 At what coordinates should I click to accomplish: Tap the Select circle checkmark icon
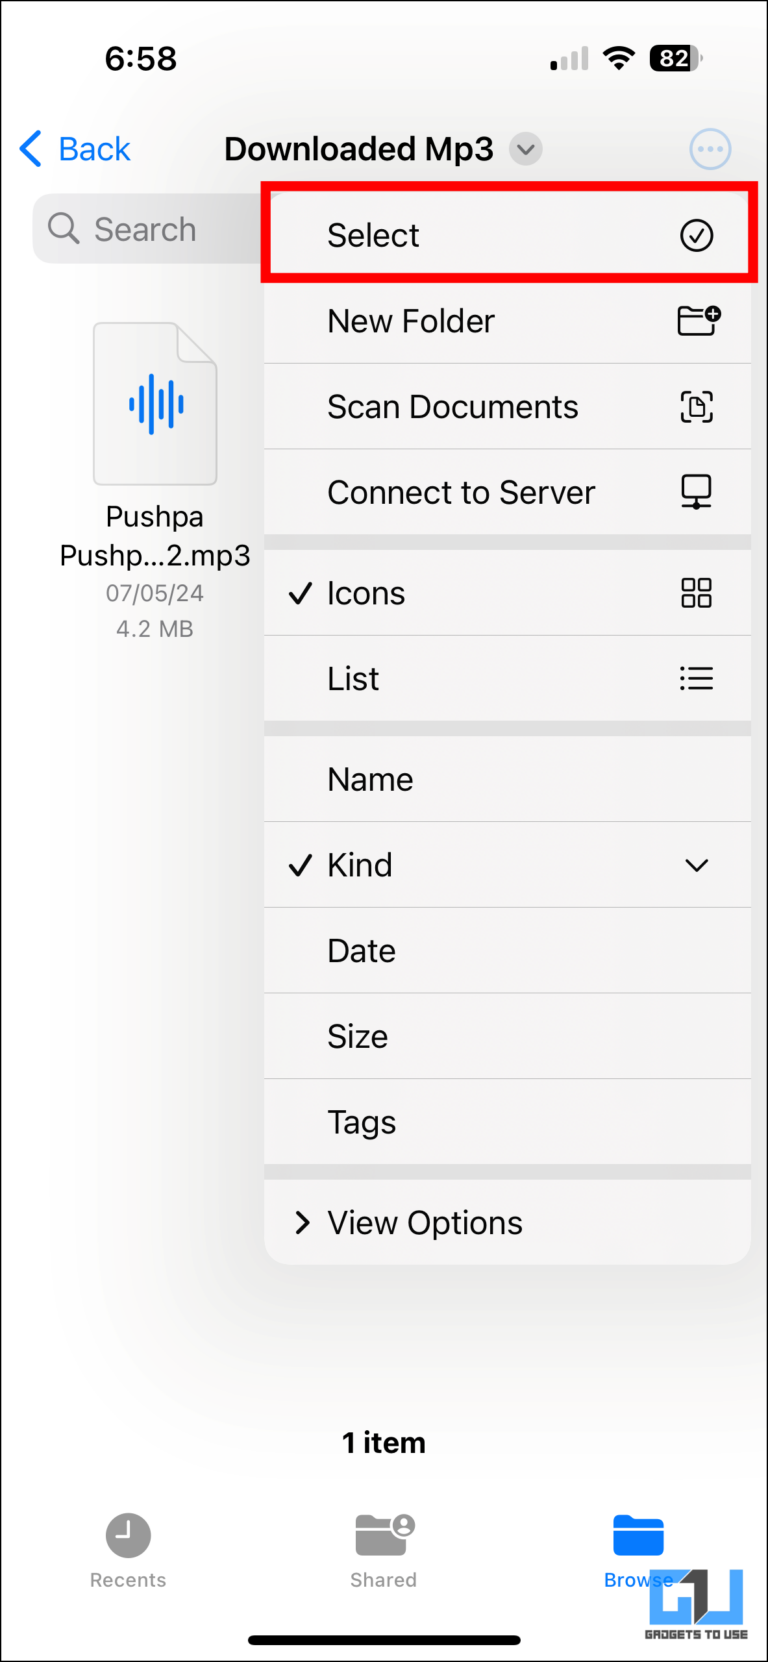696,236
